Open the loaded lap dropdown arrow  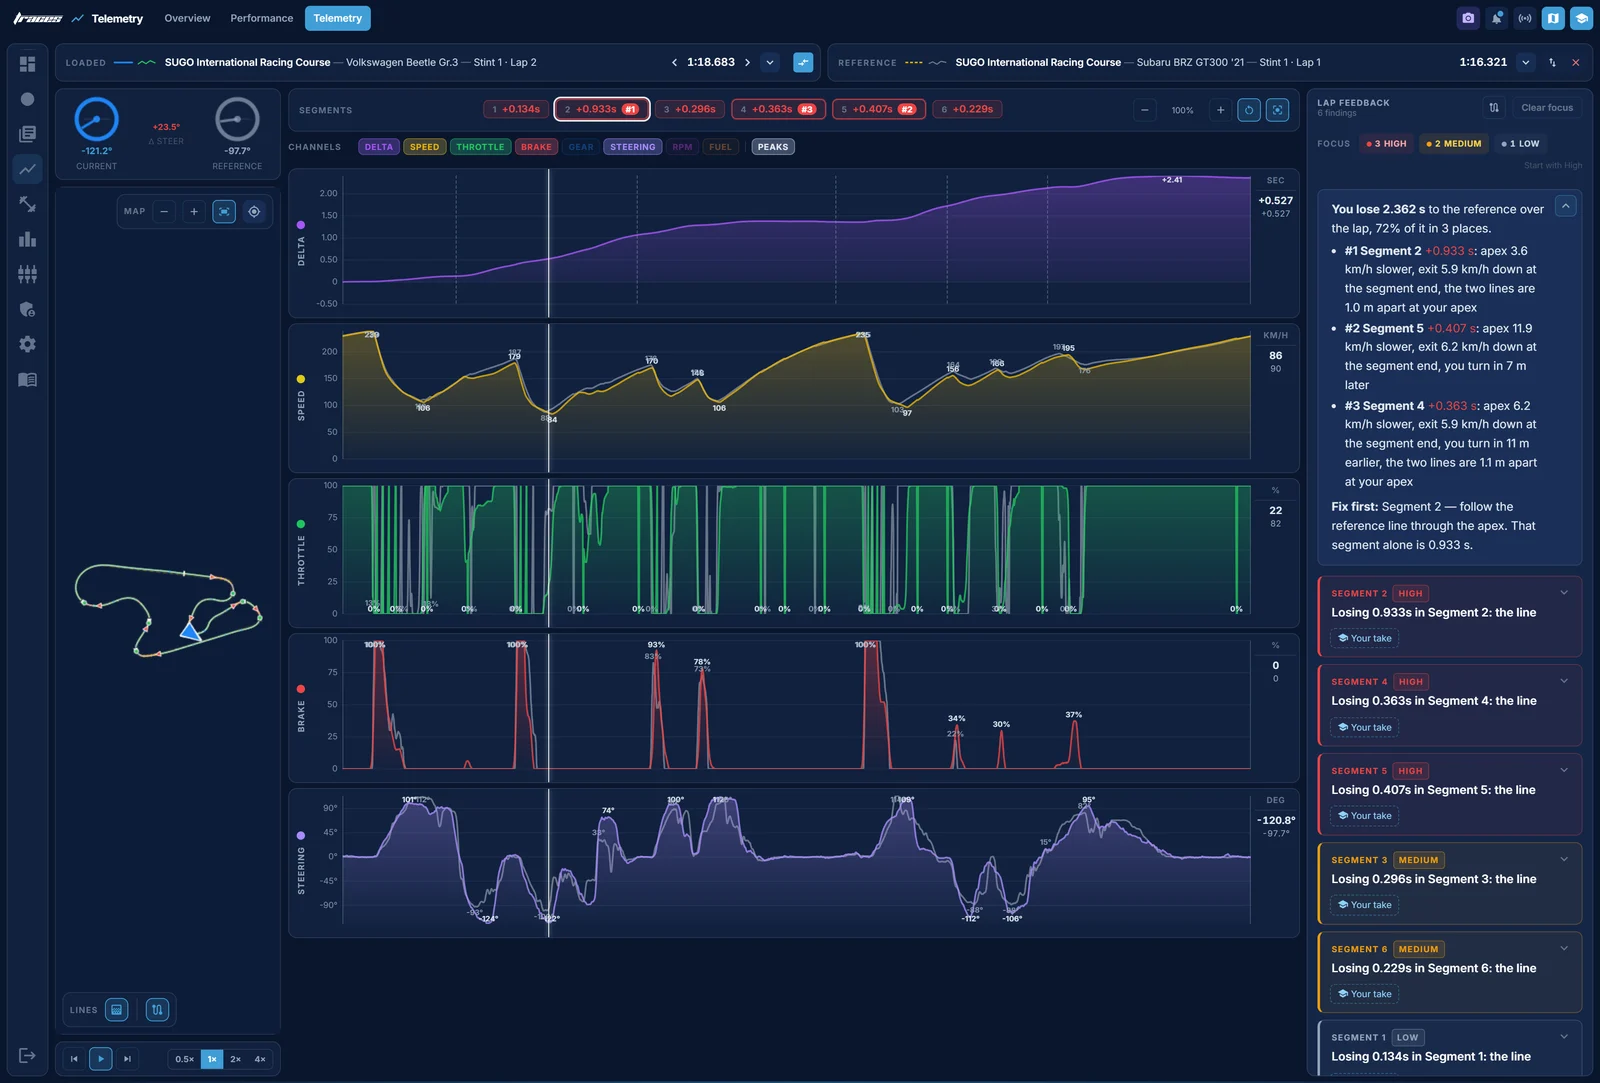click(770, 62)
